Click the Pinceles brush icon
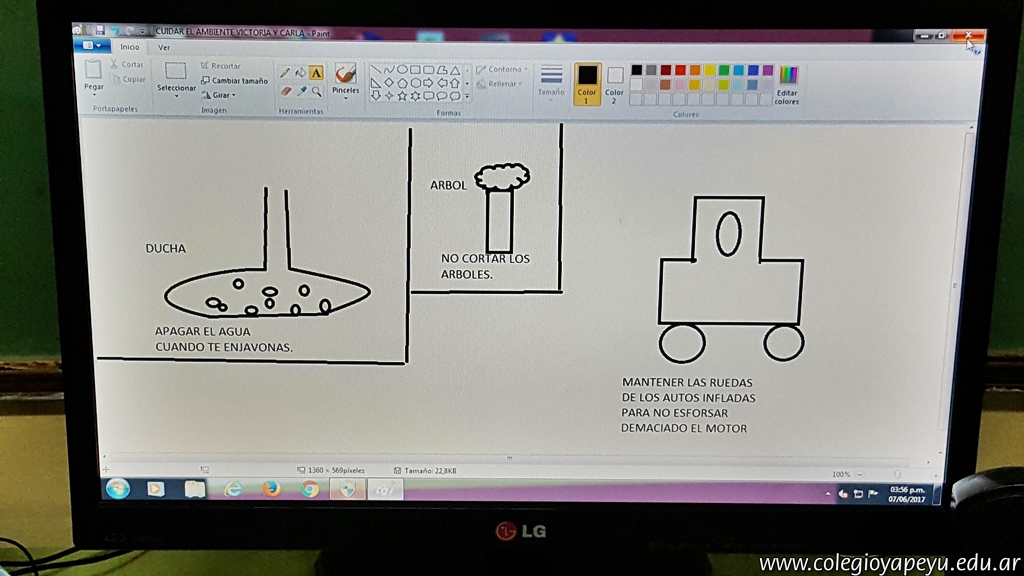Viewport: 1024px width, 576px height. point(345,74)
